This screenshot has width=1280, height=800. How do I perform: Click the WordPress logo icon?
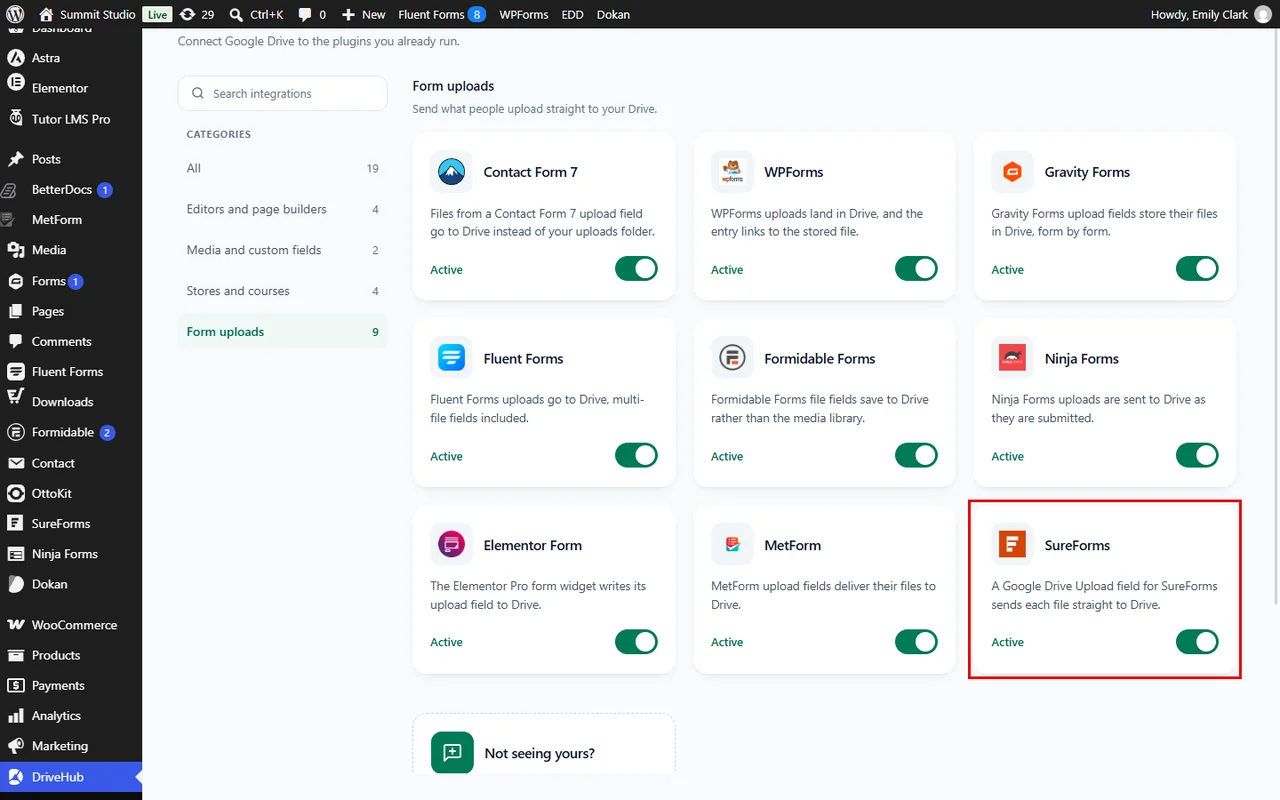coord(15,15)
